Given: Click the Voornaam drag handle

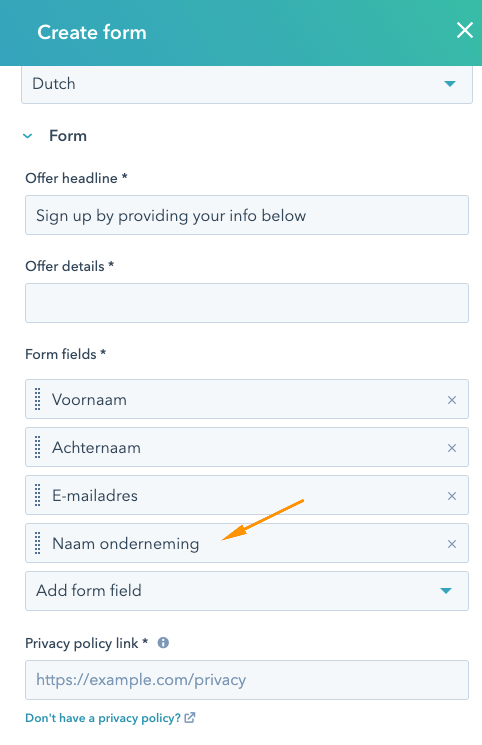Looking at the screenshot, I should click(x=38, y=399).
